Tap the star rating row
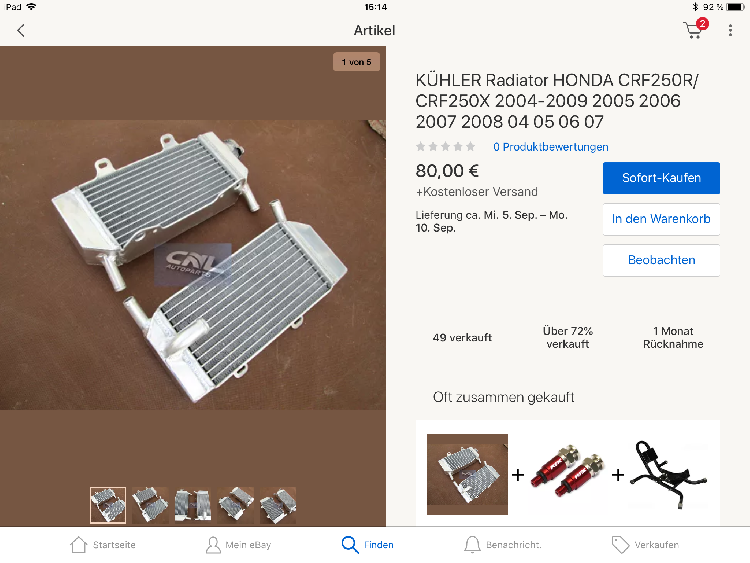 (445, 146)
